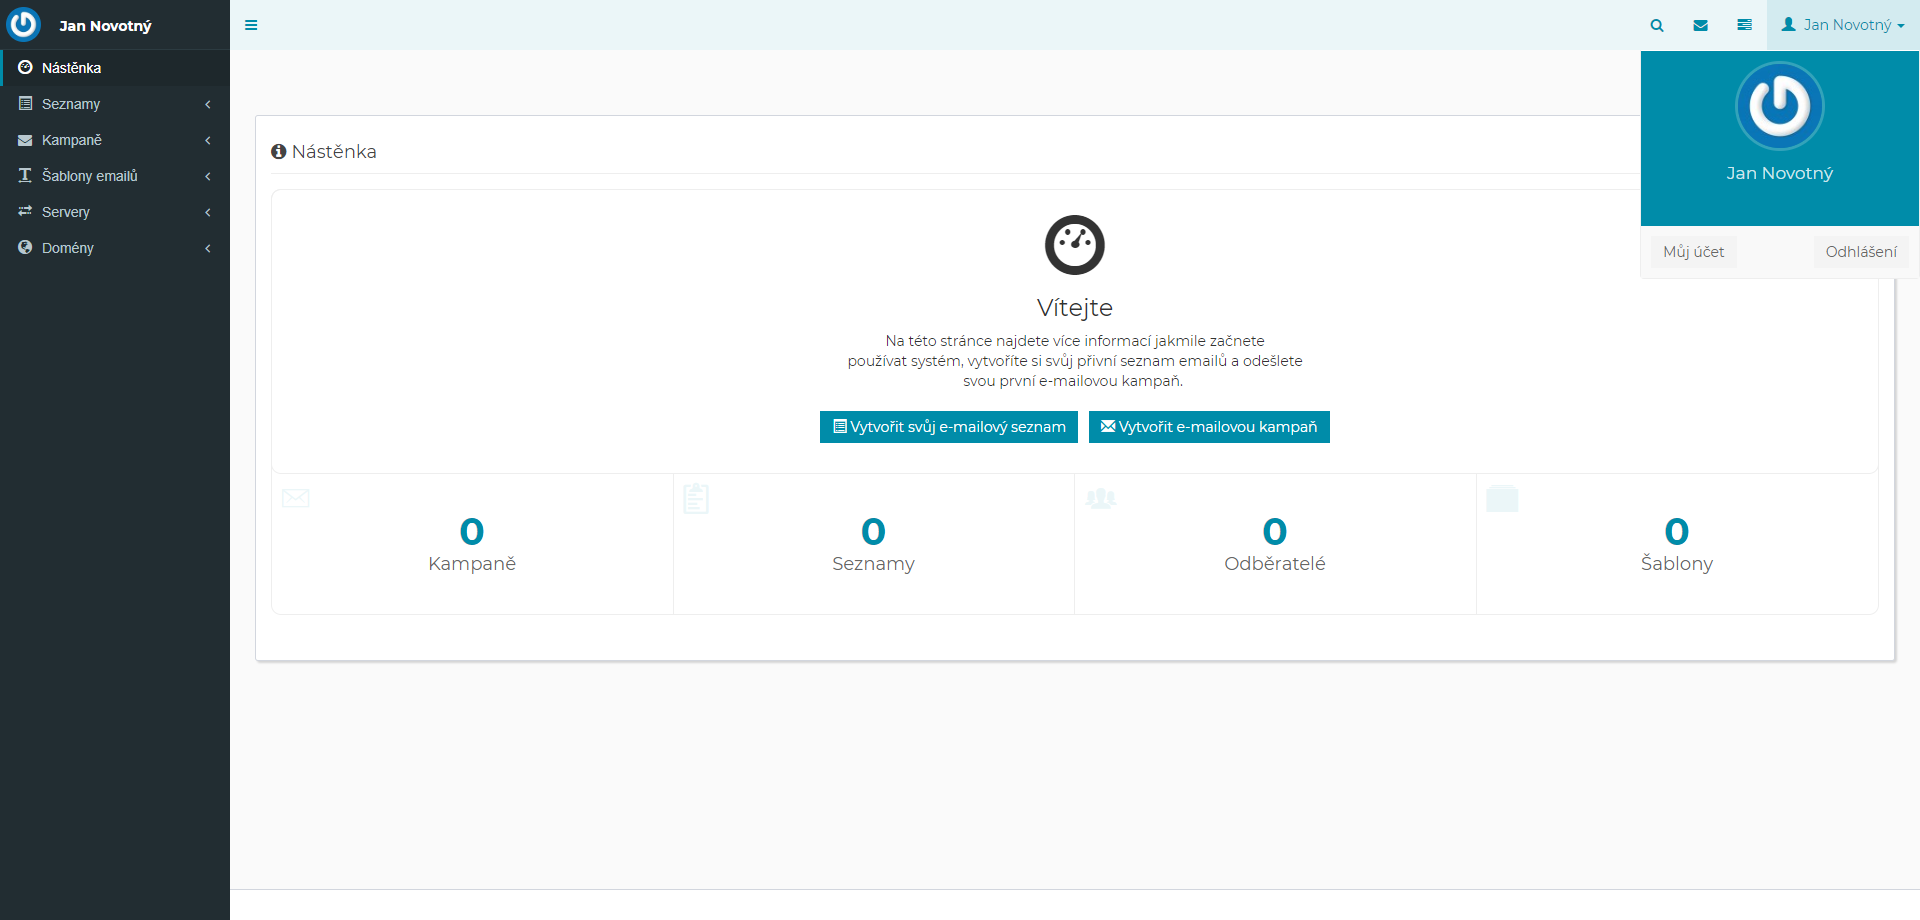Screen dimensions: 1920x920
Task: Click the user avatar in dropdown panel
Action: coord(1780,106)
